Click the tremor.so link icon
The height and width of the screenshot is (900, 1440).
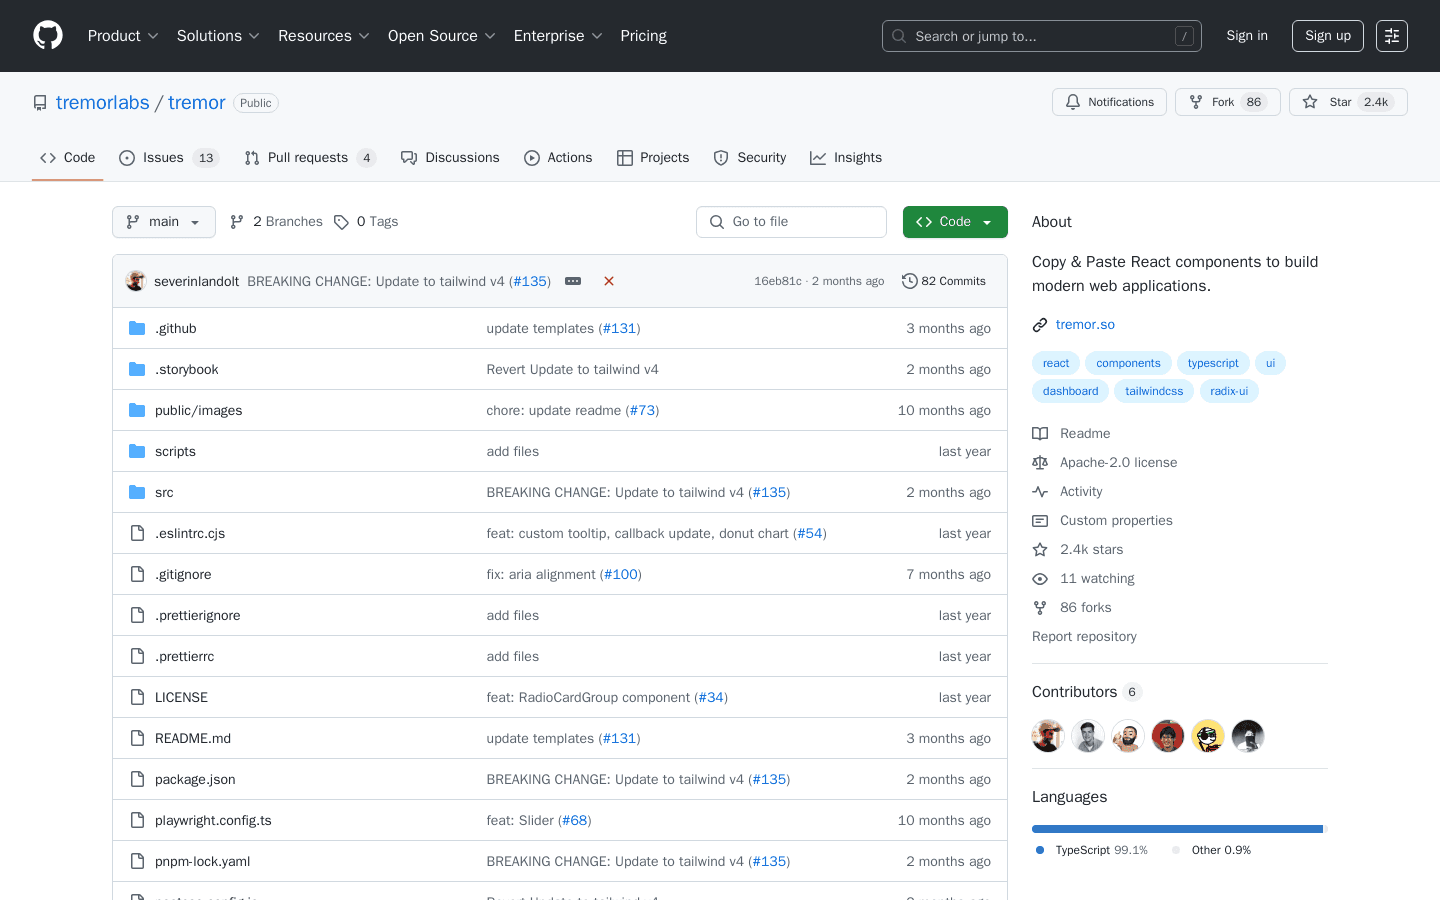pos(1040,325)
